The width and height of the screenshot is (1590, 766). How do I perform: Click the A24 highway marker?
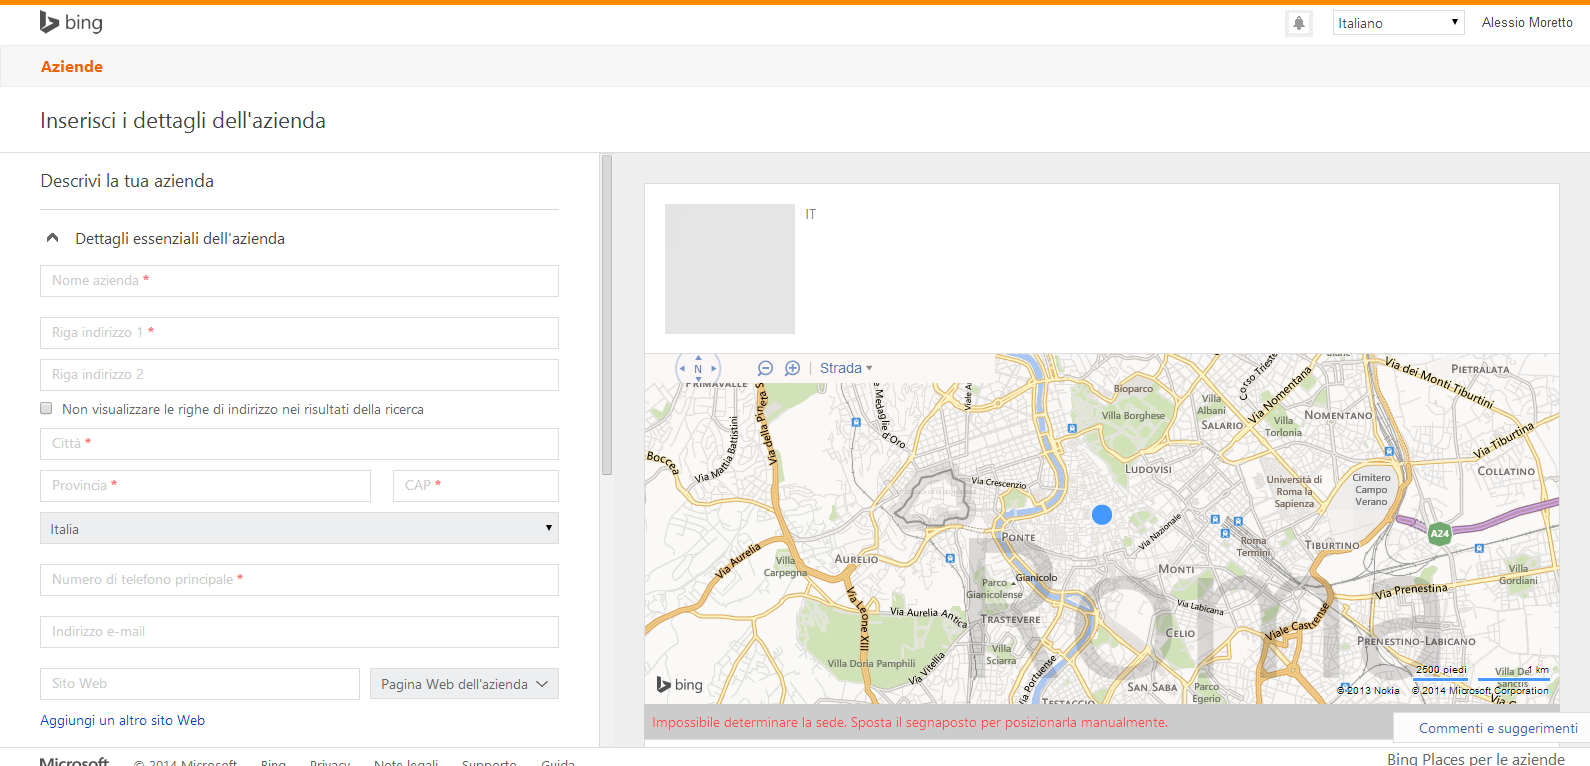[x=1439, y=534]
